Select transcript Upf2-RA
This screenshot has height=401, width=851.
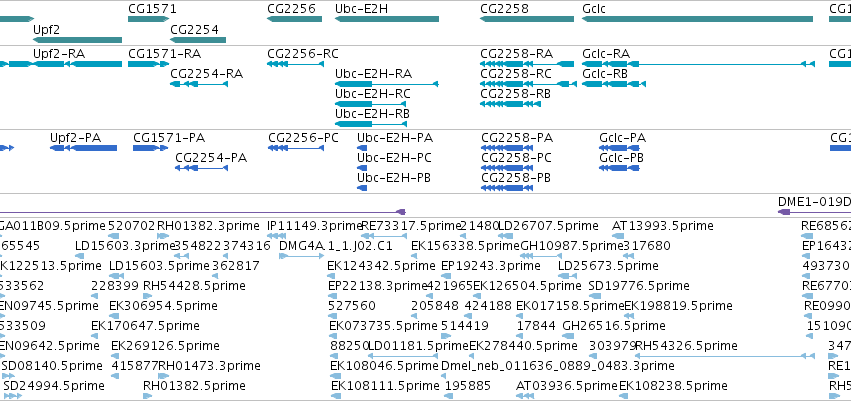(59, 54)
